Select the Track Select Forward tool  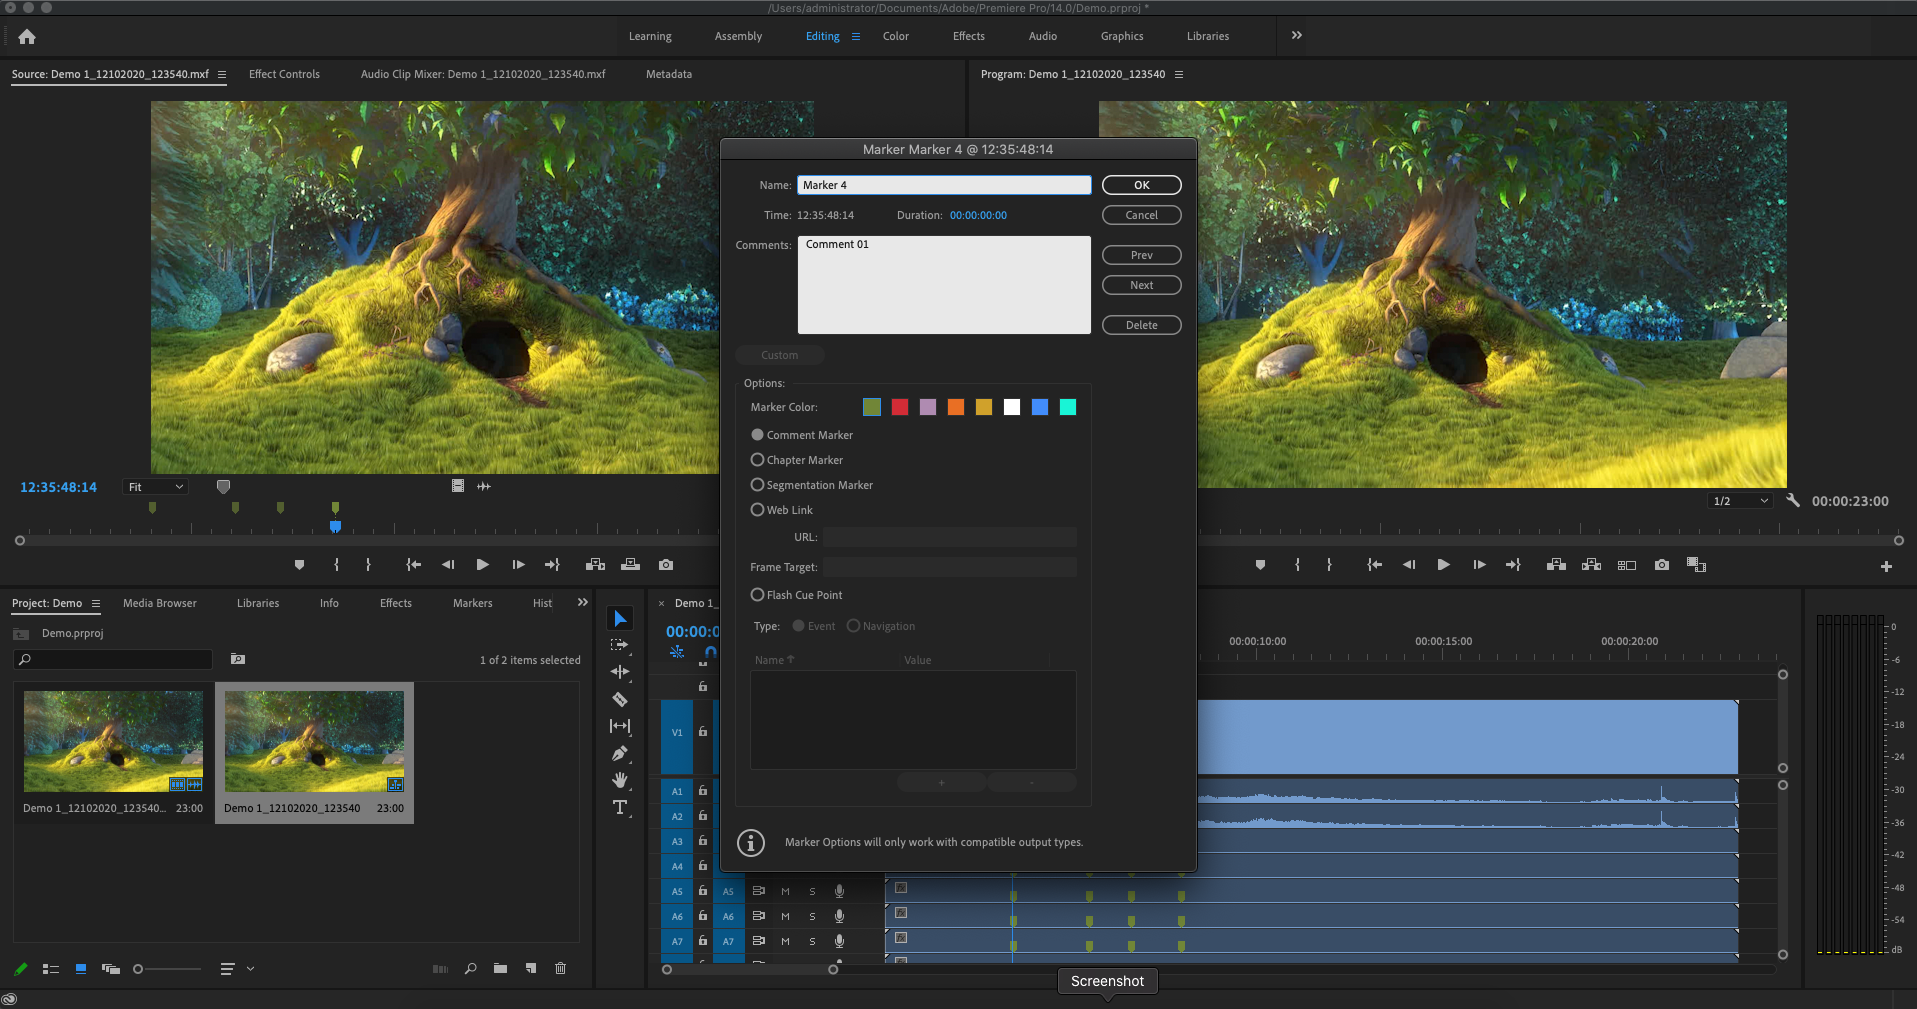tap(620, 645)
